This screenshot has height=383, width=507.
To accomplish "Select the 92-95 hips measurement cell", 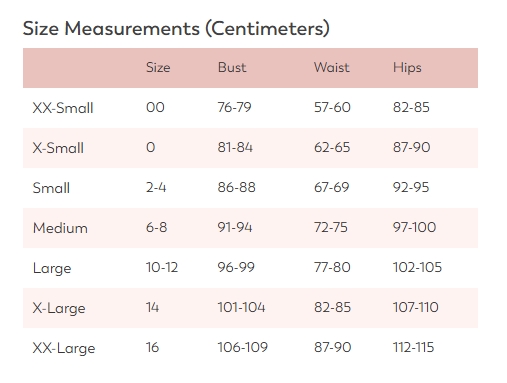I will click(x=411, y=187).
